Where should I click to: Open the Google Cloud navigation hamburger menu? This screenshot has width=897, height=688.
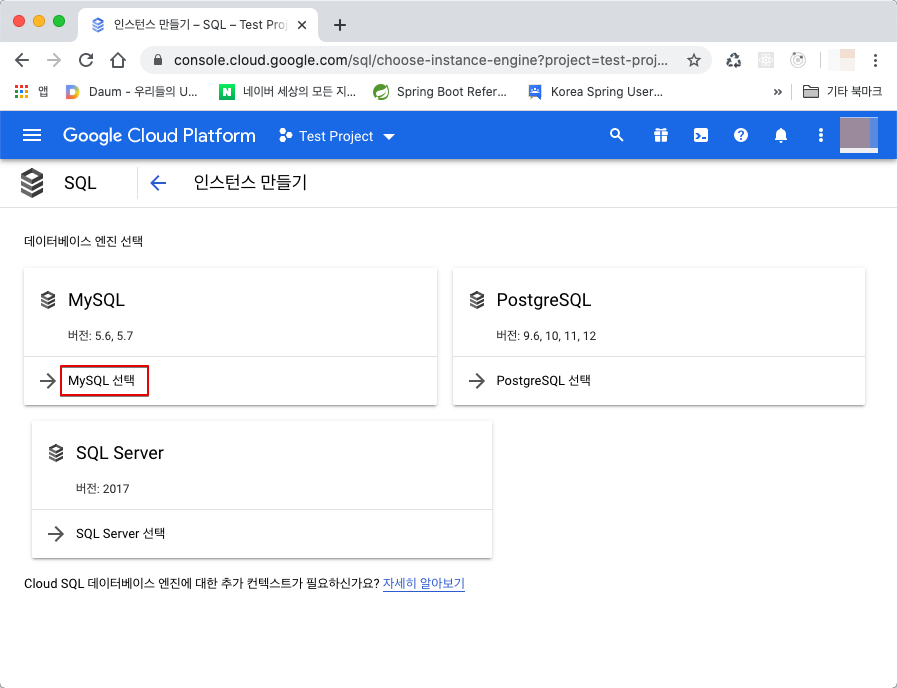click(31, 136)
